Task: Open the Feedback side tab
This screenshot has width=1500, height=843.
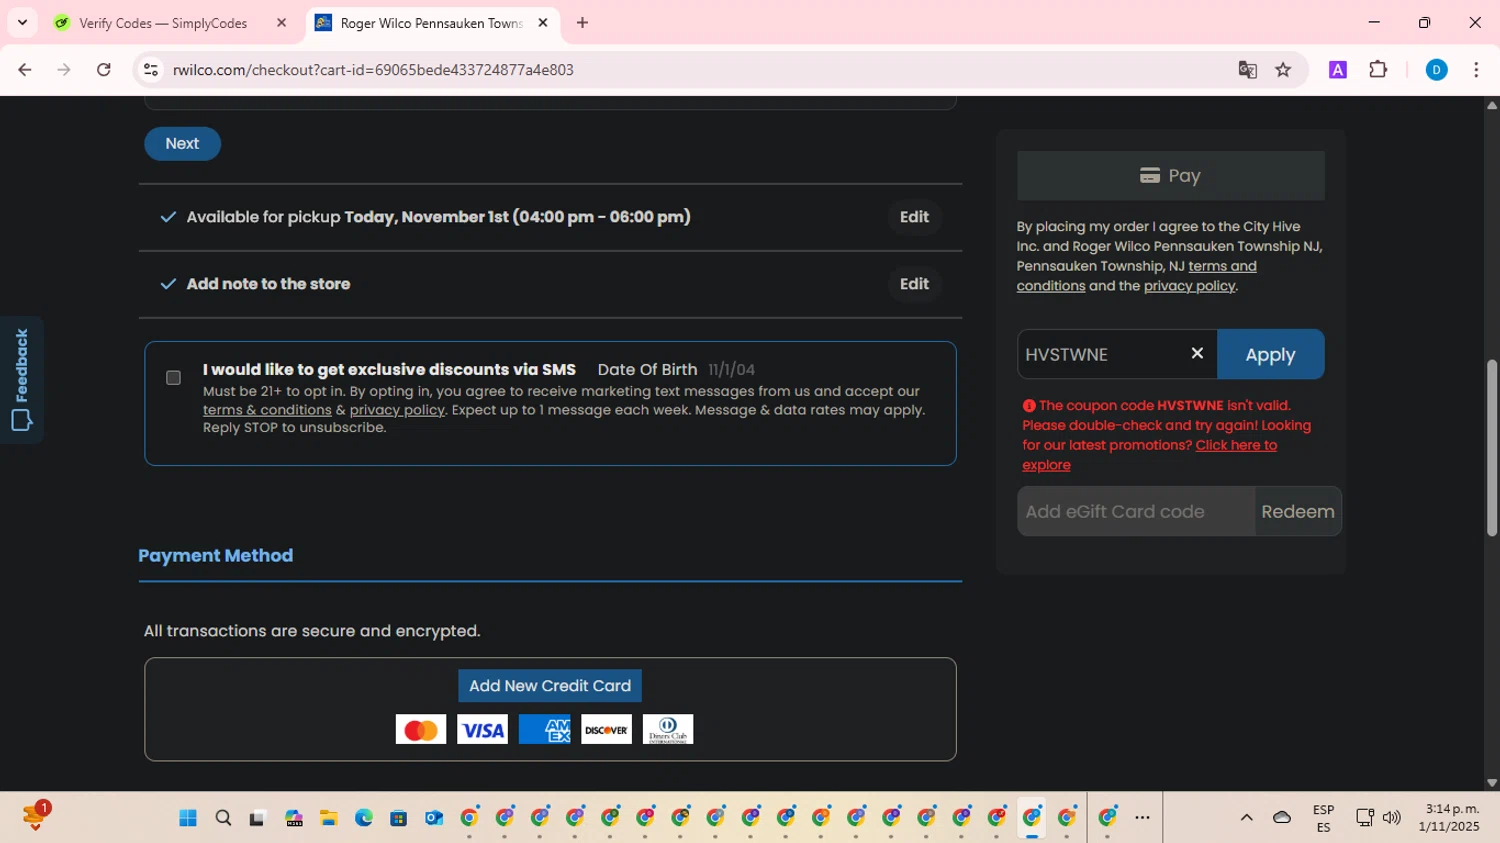Action: [x=21, y=380]
